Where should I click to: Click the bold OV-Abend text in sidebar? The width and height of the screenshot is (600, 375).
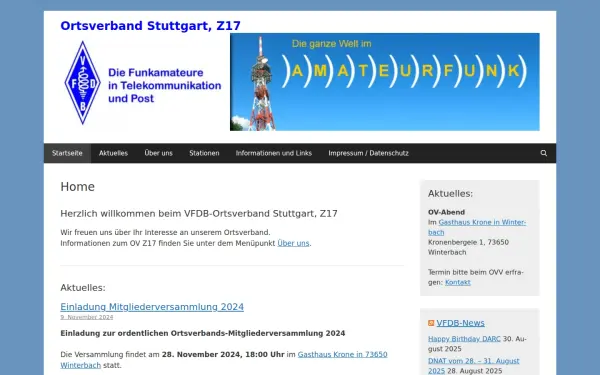pyautogui.click(x=446, y=212)
